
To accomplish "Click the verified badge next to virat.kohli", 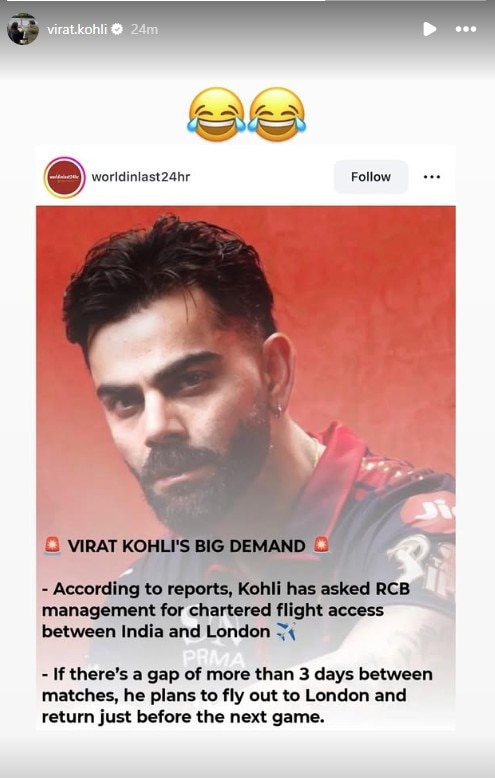I will point(117,29).
